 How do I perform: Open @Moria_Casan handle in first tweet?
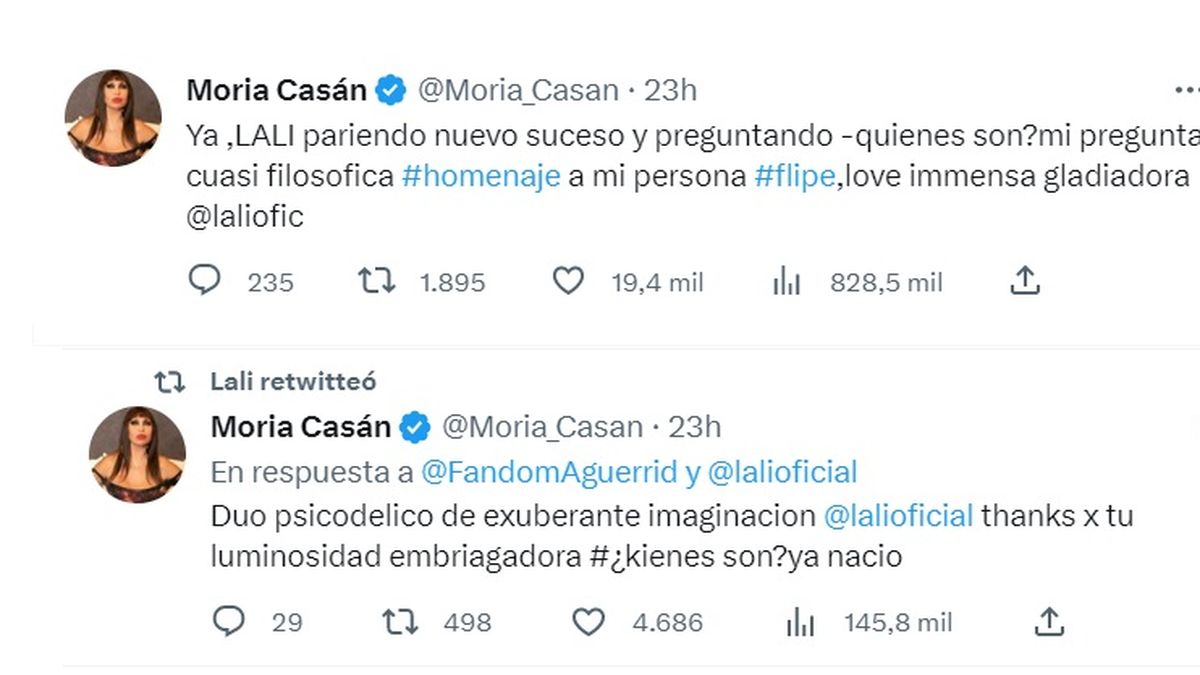tap(517, 90)
